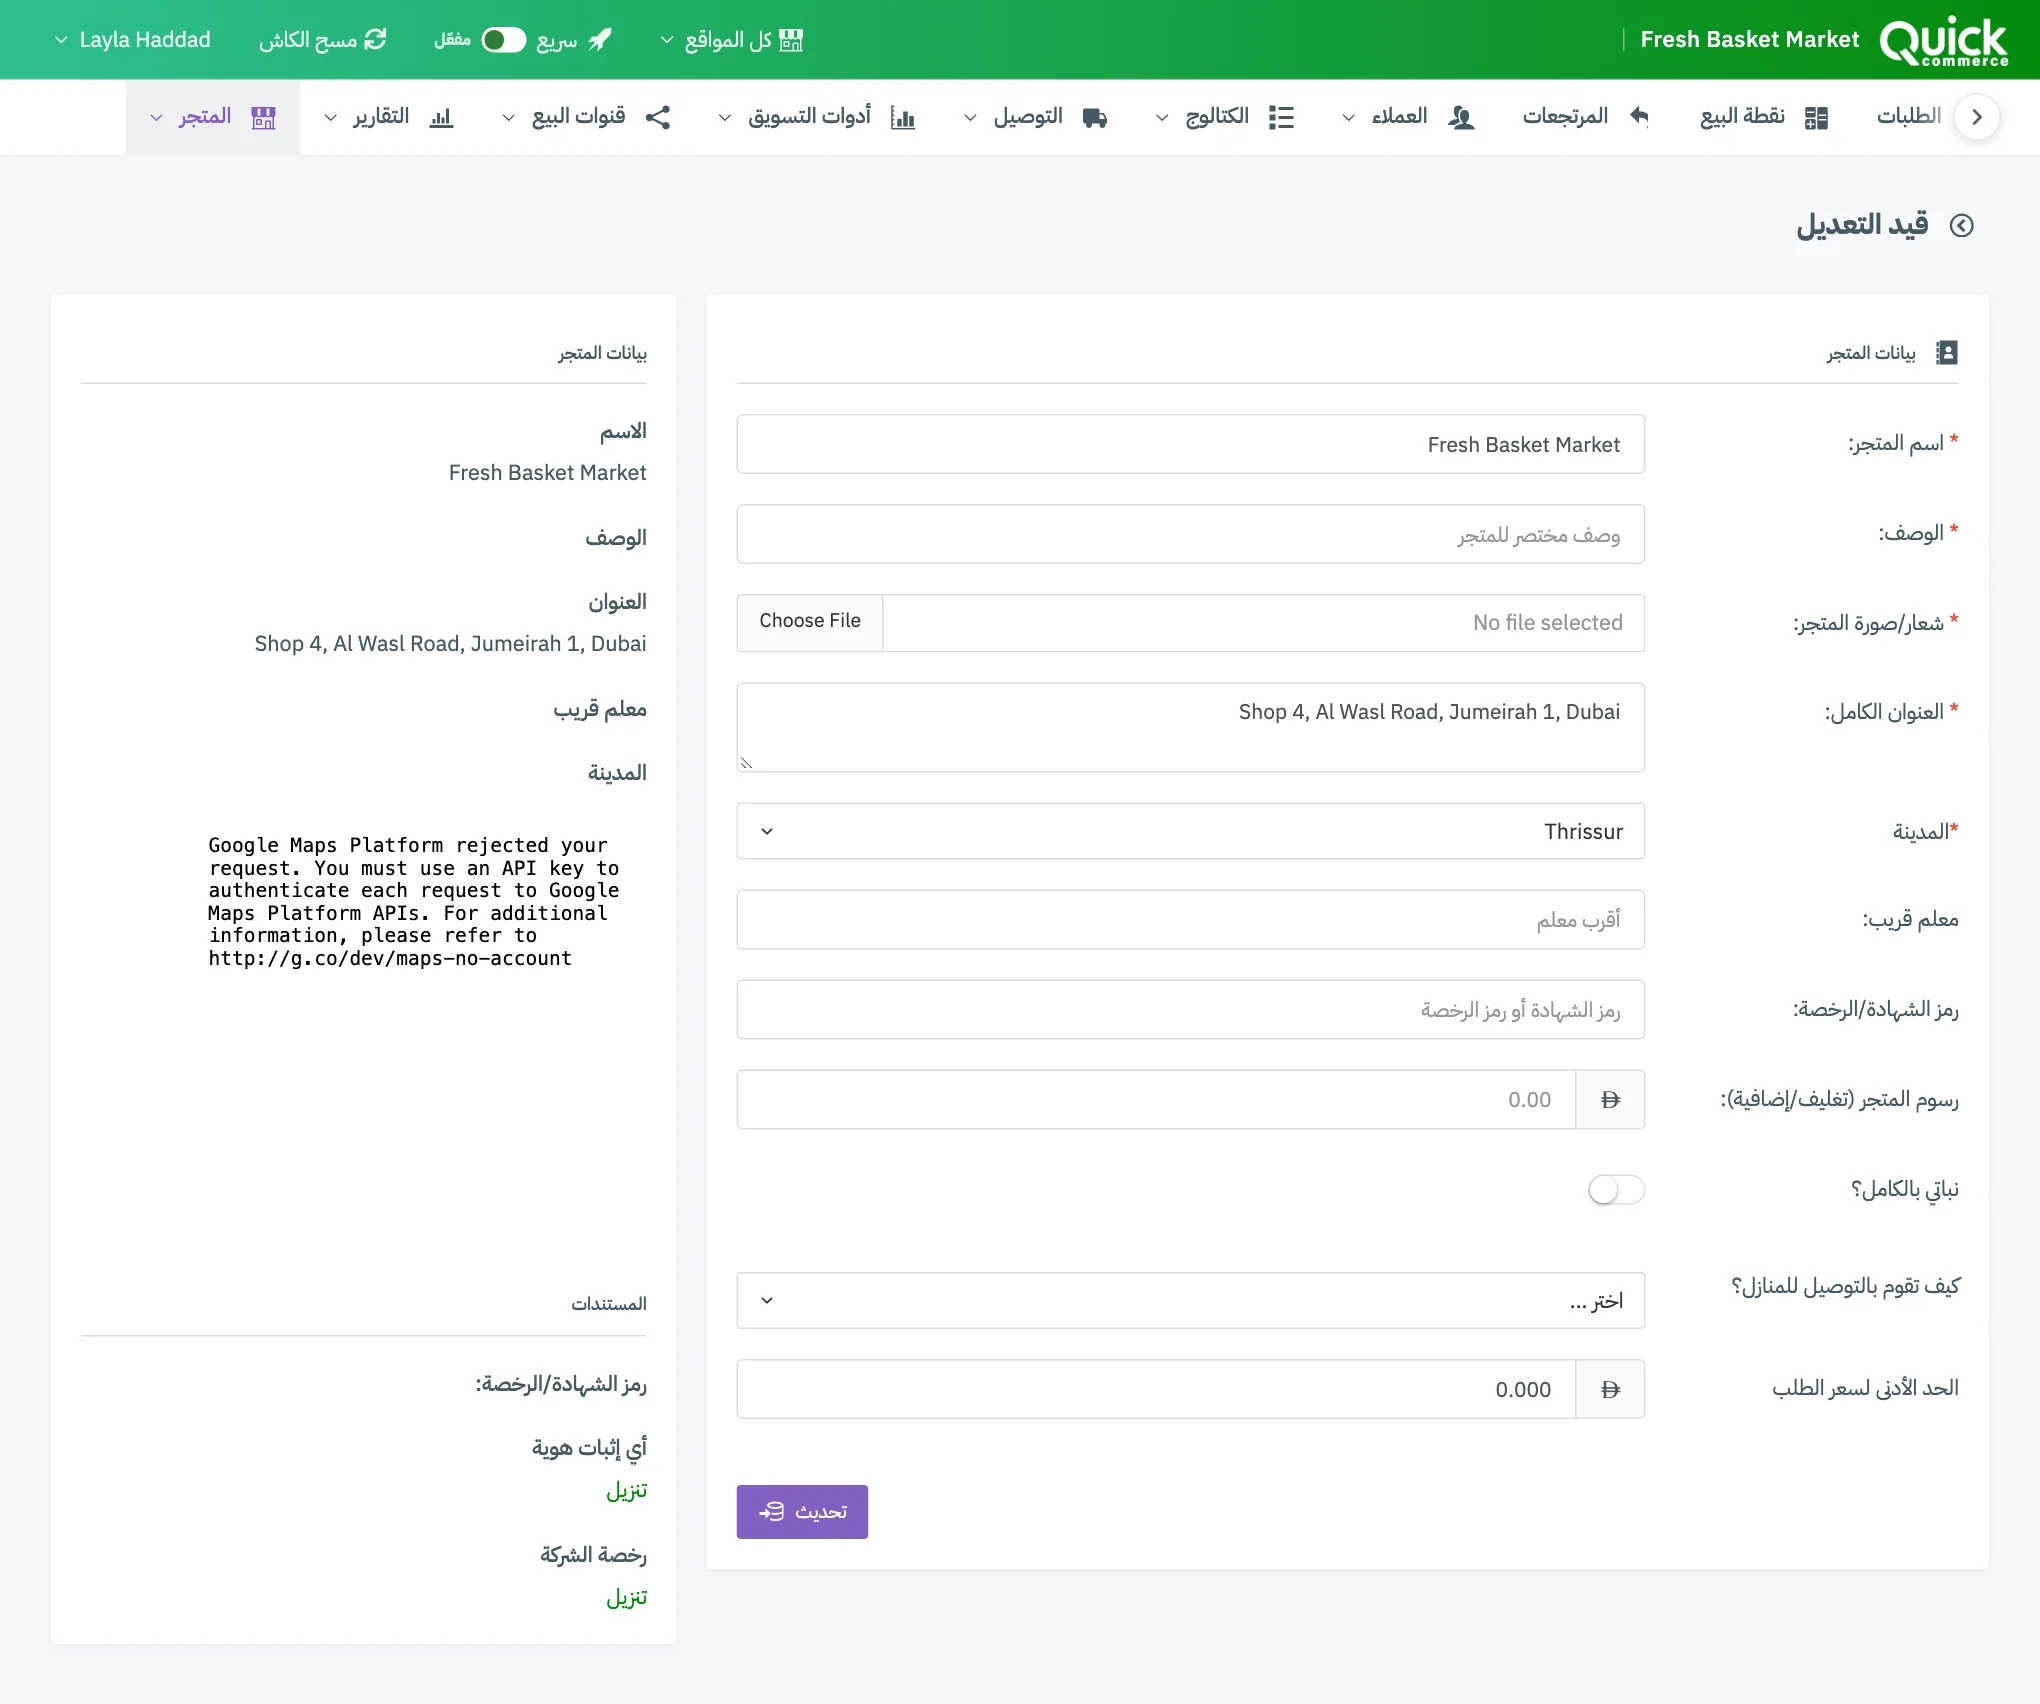Click the certificate/license code input field
Screen dimensions: 2040x1704
coord(1190,1009)
